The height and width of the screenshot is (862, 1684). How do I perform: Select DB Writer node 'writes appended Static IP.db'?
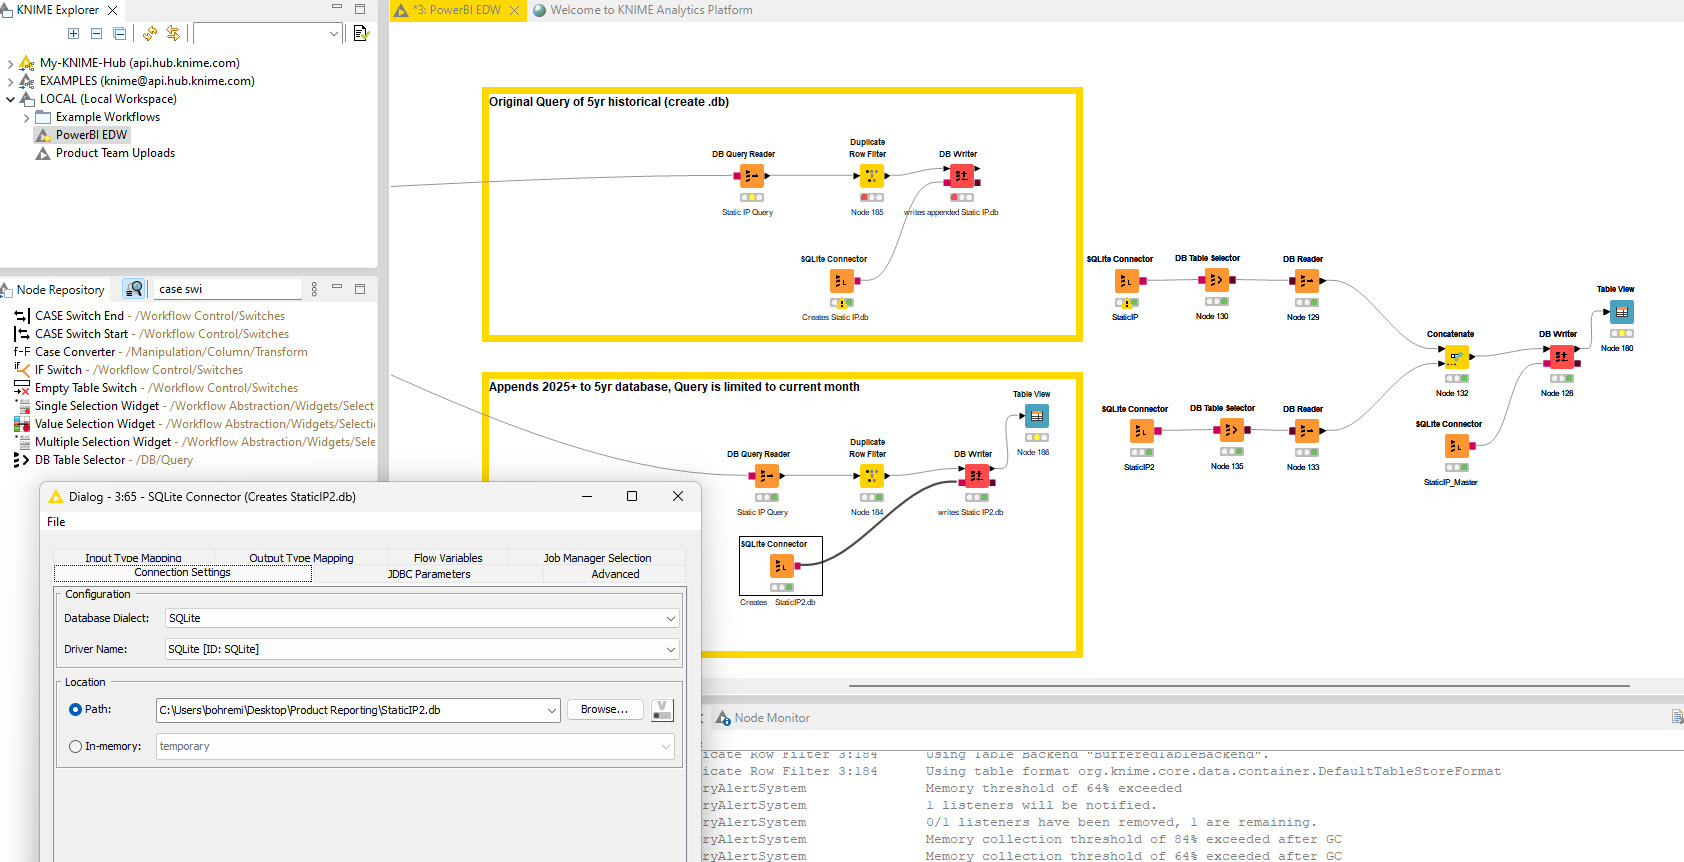pyautogui.click(x=962, y=176)
